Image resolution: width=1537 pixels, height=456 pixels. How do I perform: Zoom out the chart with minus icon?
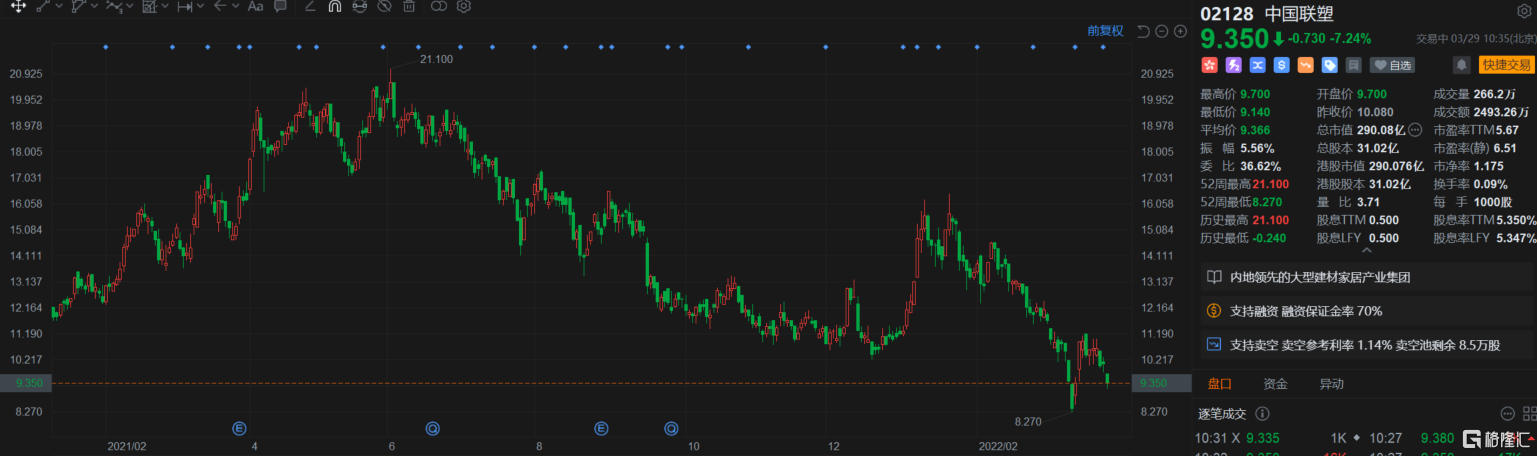pyautogui.click(x=1162, y=31)
